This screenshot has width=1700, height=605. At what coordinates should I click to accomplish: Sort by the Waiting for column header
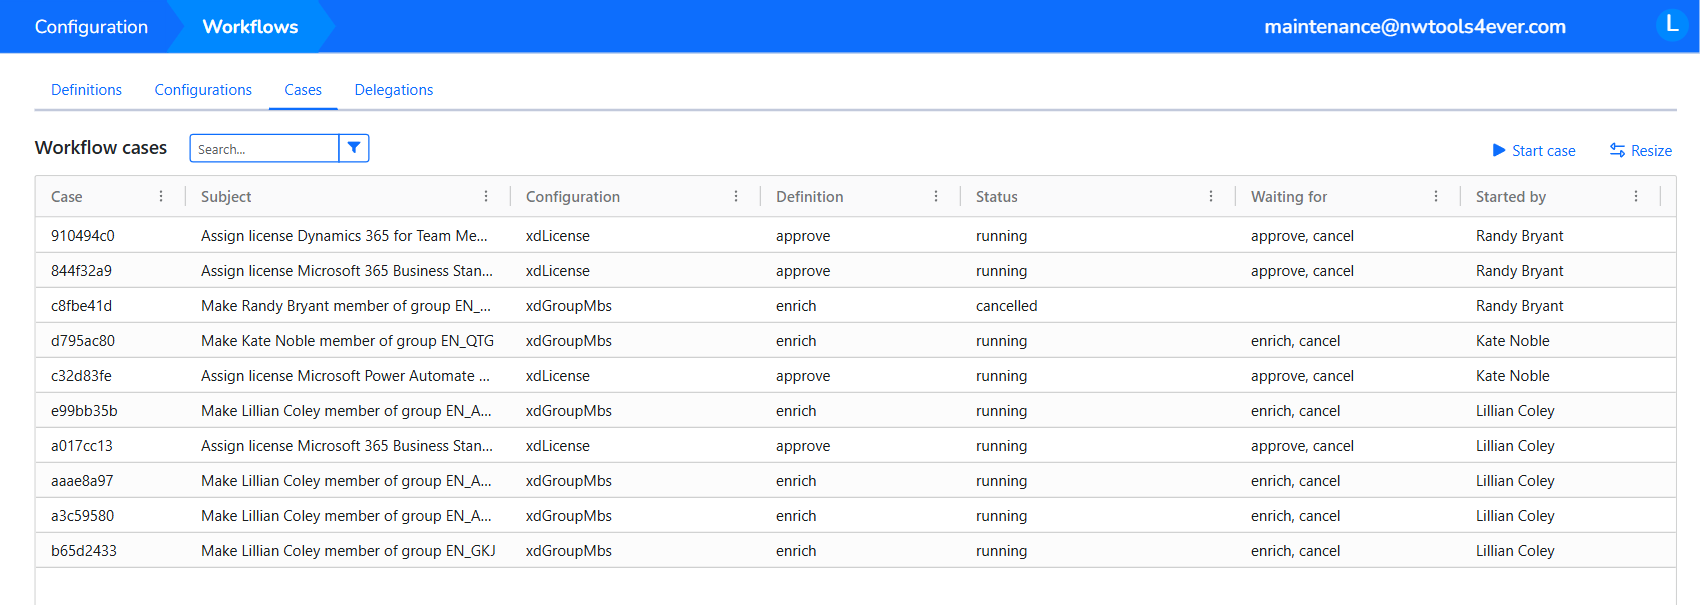(1289, 196)
